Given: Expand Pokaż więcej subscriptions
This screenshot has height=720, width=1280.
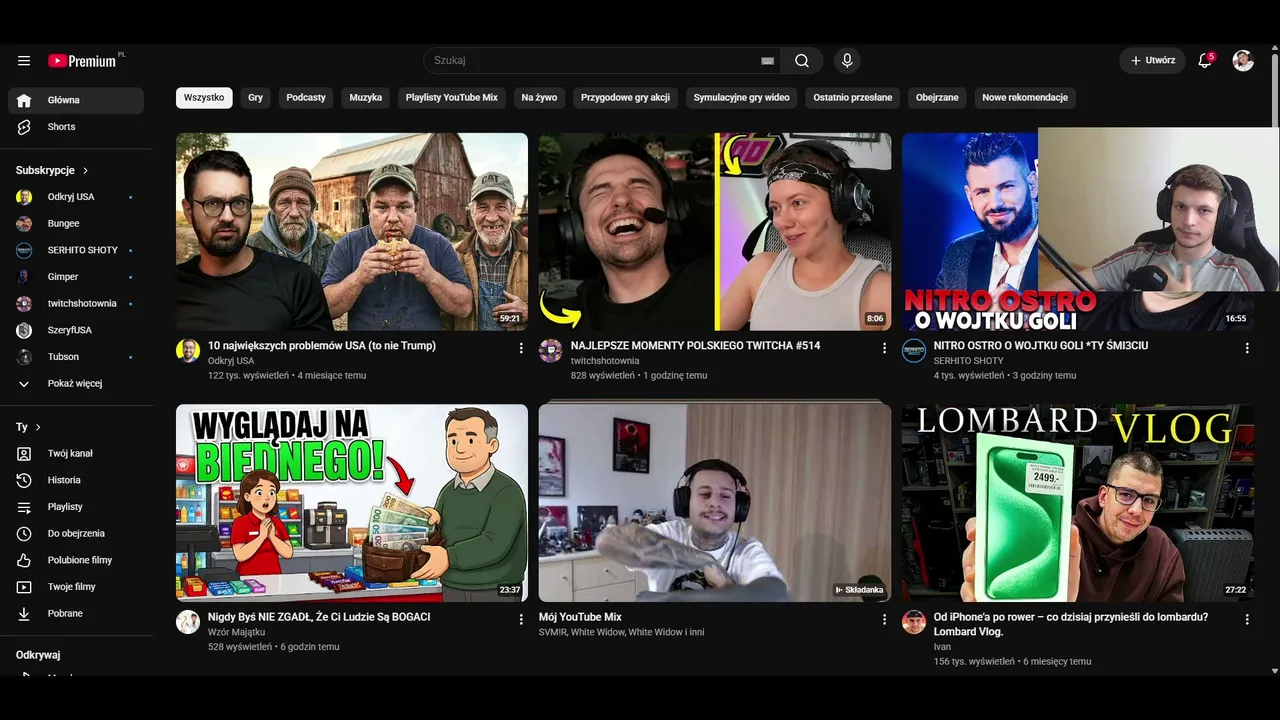Looking at the screenshot, I should (76, 384).
